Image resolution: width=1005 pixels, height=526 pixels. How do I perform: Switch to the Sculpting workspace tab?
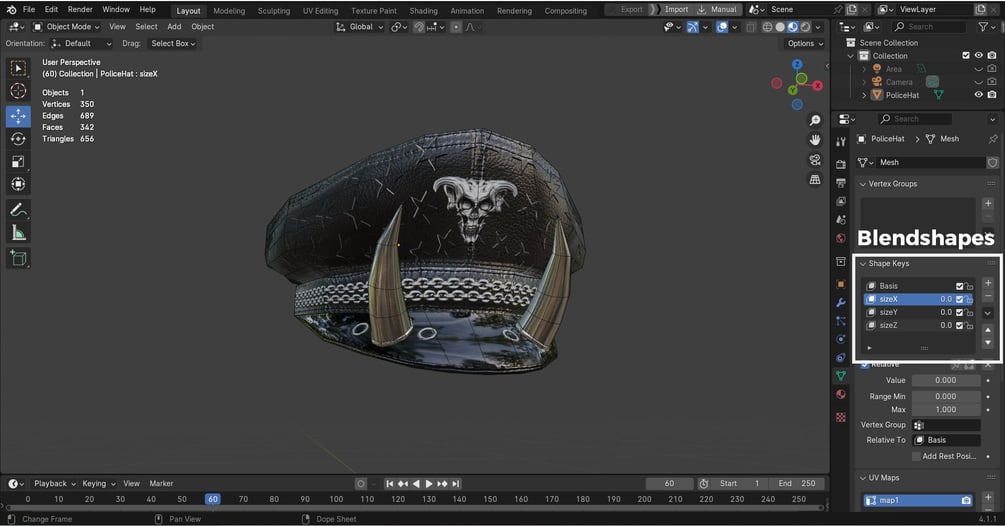[x=274, y=11]
